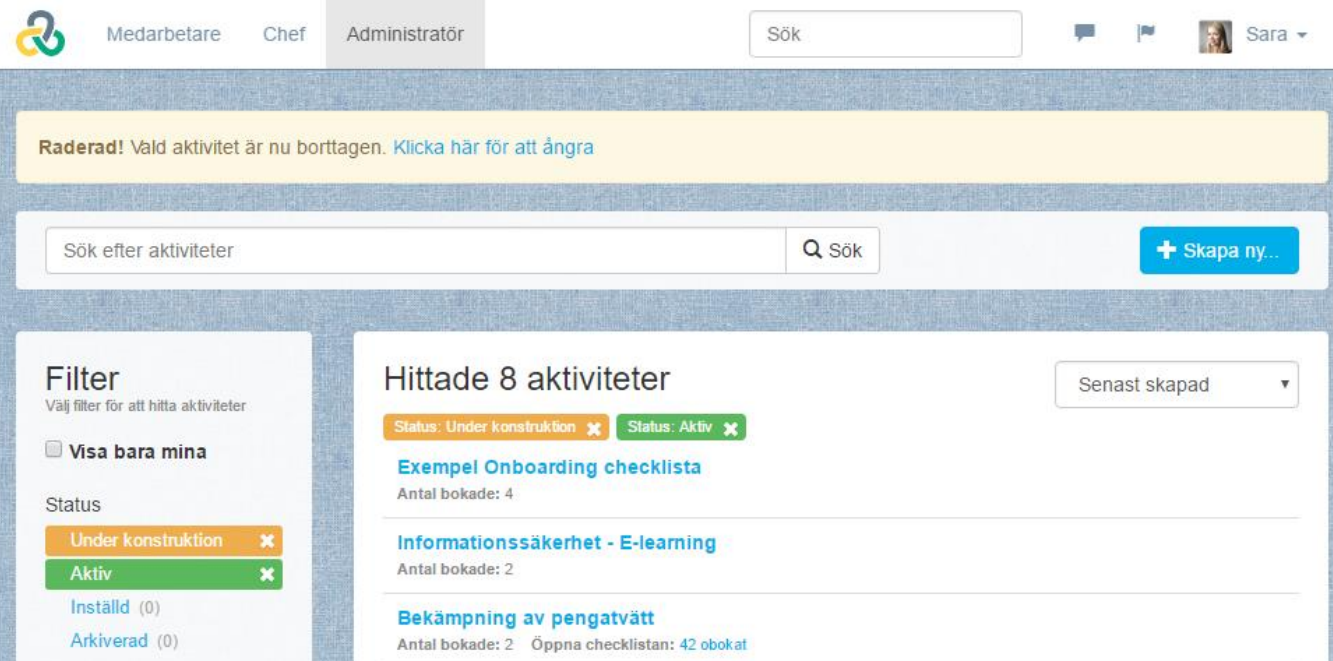The image size is (1333, 661).
Task: Open the flag notifications icon
Action: (1146, 34)
